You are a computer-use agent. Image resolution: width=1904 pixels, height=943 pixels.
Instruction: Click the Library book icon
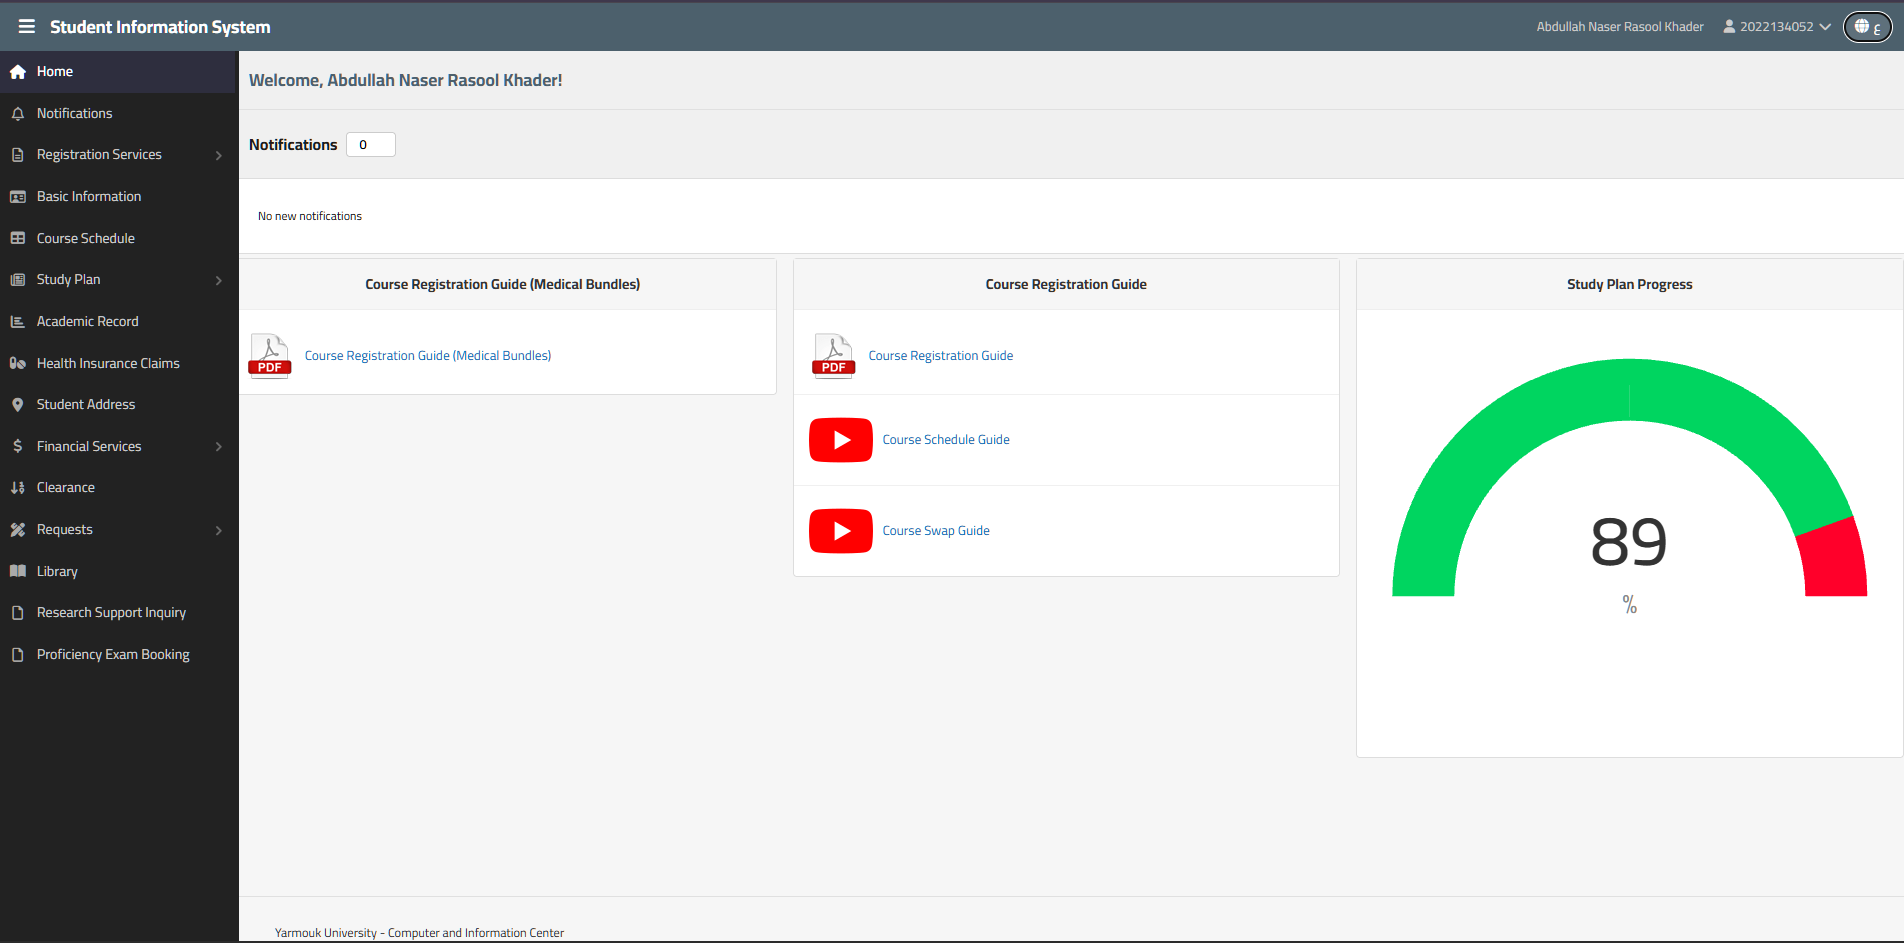point(17,571)
